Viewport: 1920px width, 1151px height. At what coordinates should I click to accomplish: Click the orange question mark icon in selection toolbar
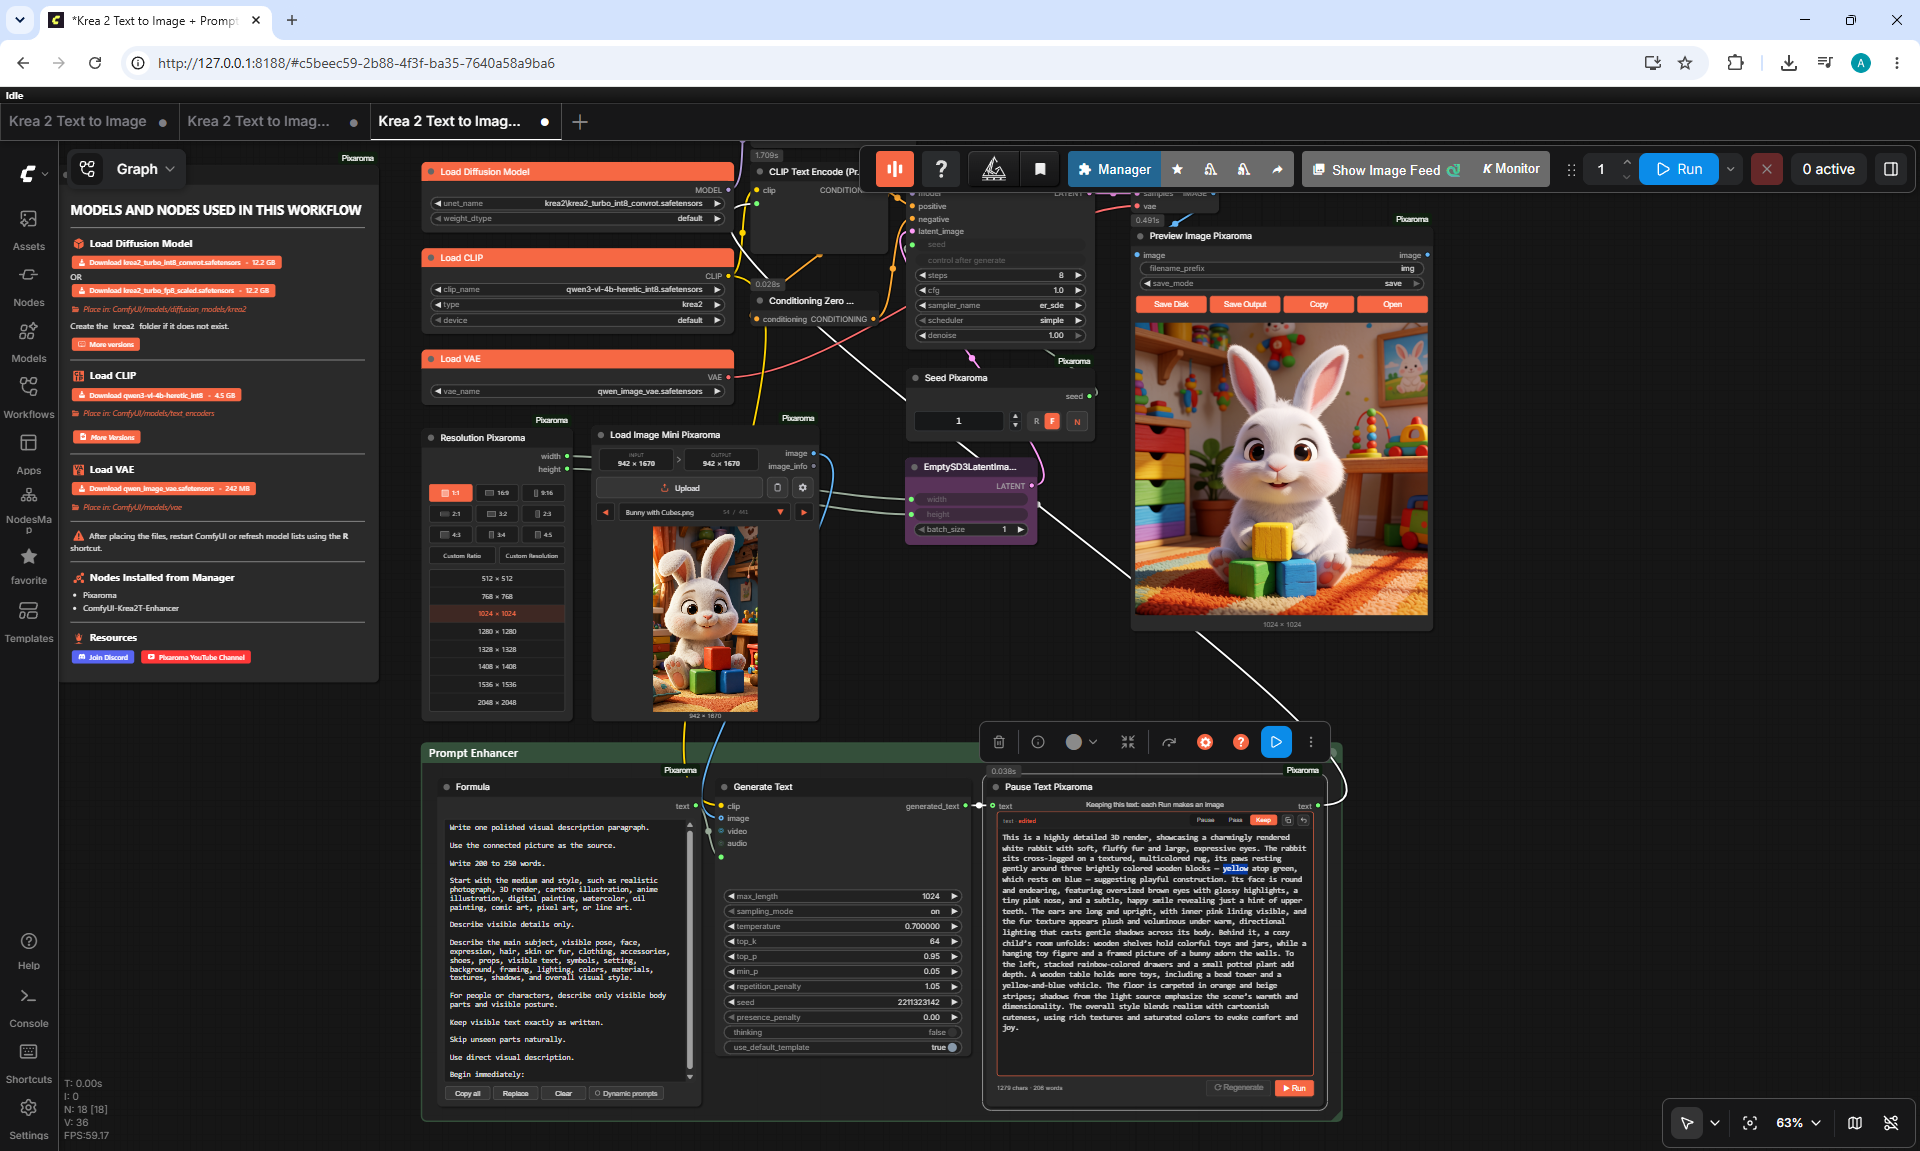pos(1241,742)
